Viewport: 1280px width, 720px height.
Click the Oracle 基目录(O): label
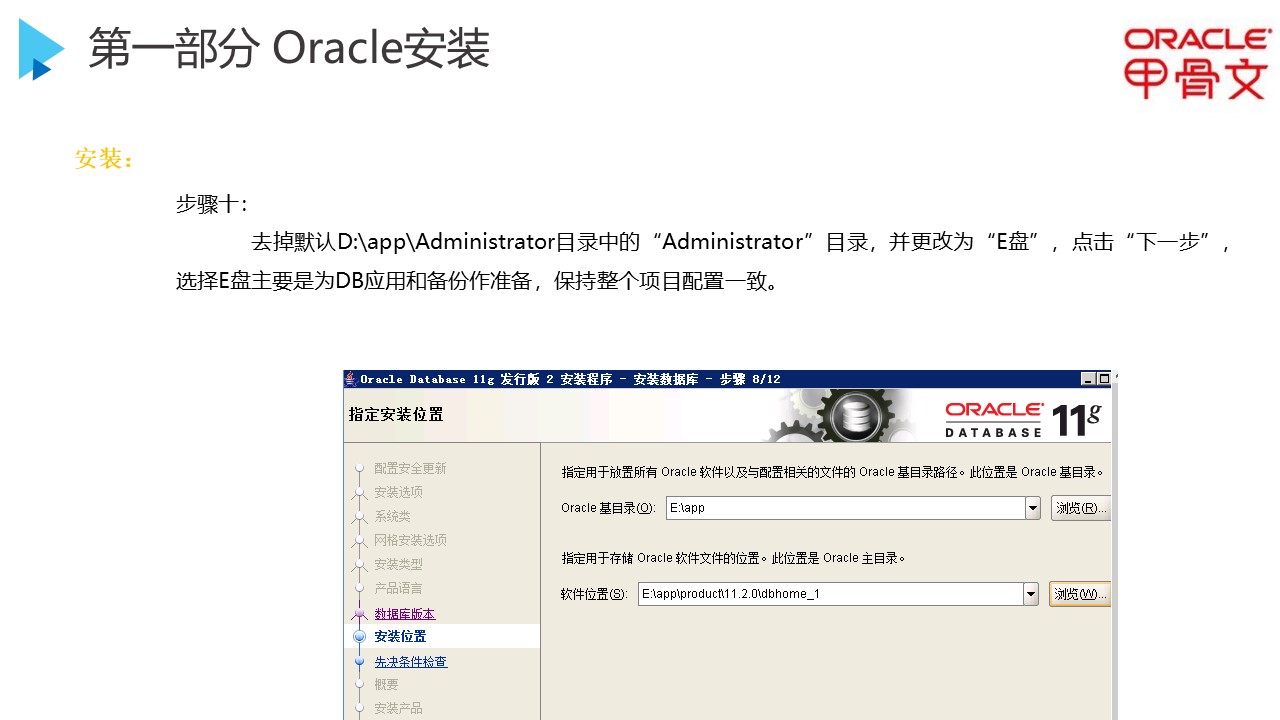click(608, 508)
